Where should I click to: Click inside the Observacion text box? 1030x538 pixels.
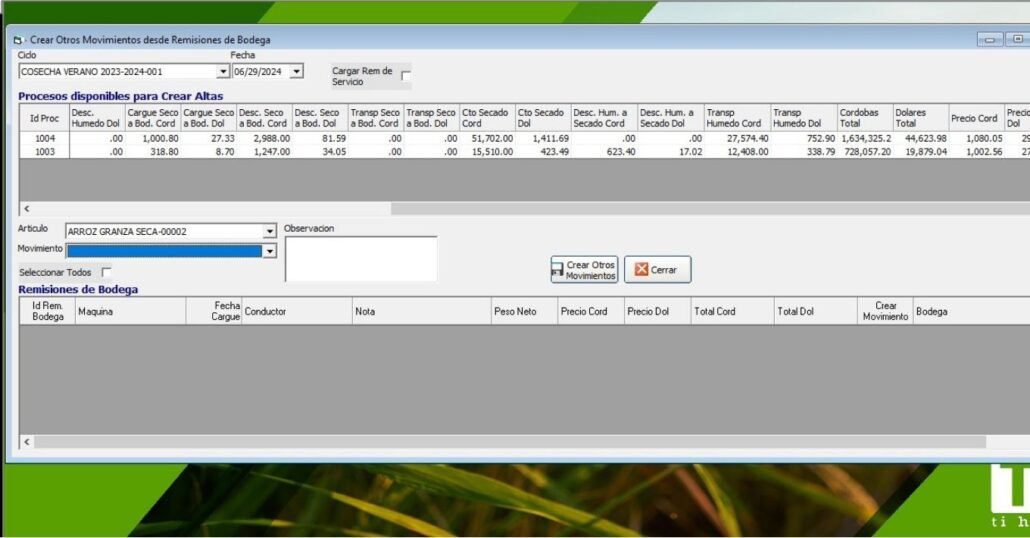(x=361, y=259)
